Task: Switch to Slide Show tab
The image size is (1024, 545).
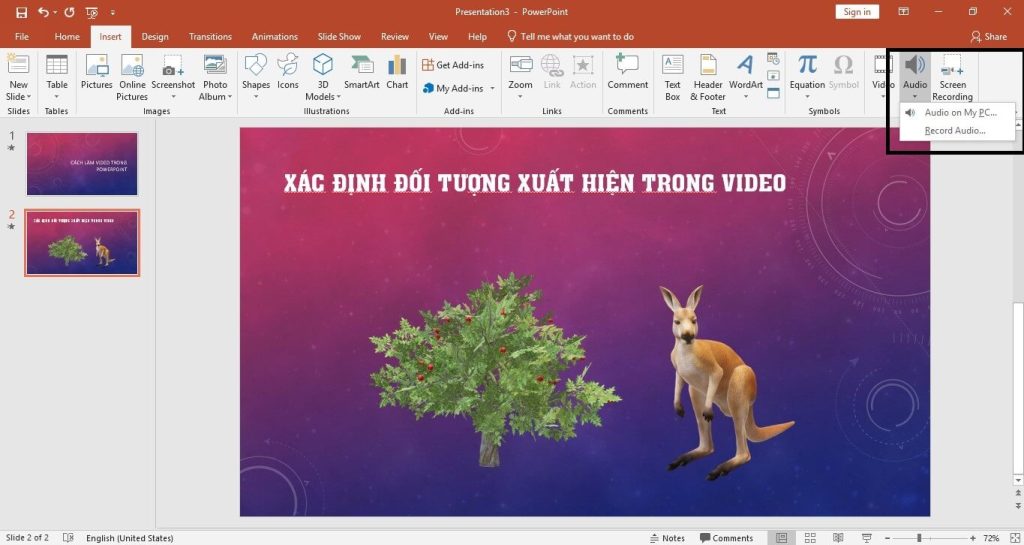Action: point(339,37)
